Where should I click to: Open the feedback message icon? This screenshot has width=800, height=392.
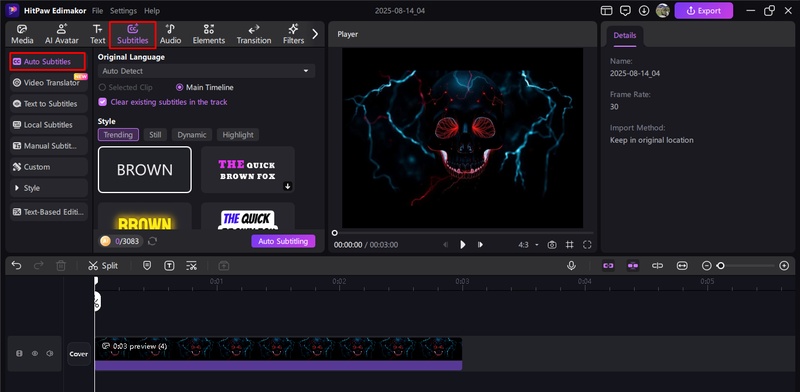point(625,11)
